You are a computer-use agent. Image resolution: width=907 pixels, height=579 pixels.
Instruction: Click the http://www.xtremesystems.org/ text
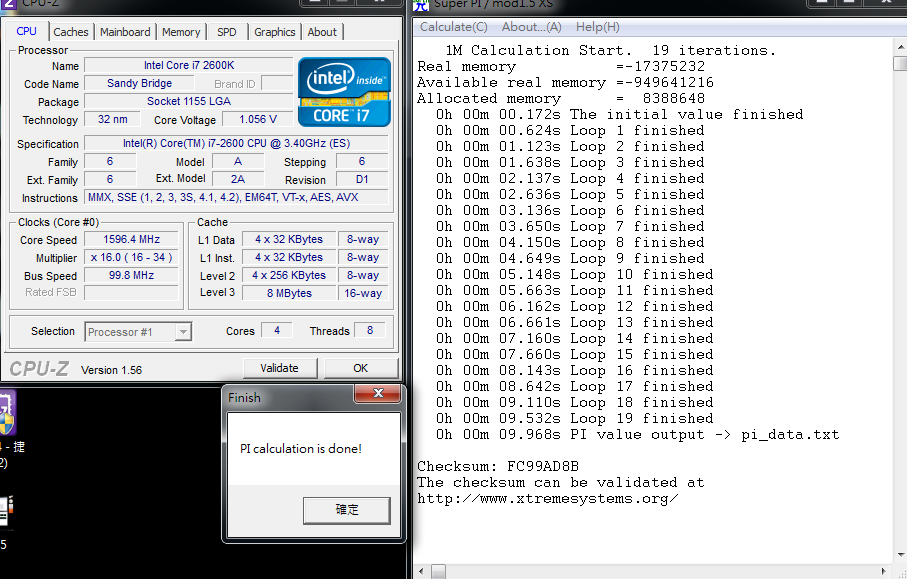point(548,499)
